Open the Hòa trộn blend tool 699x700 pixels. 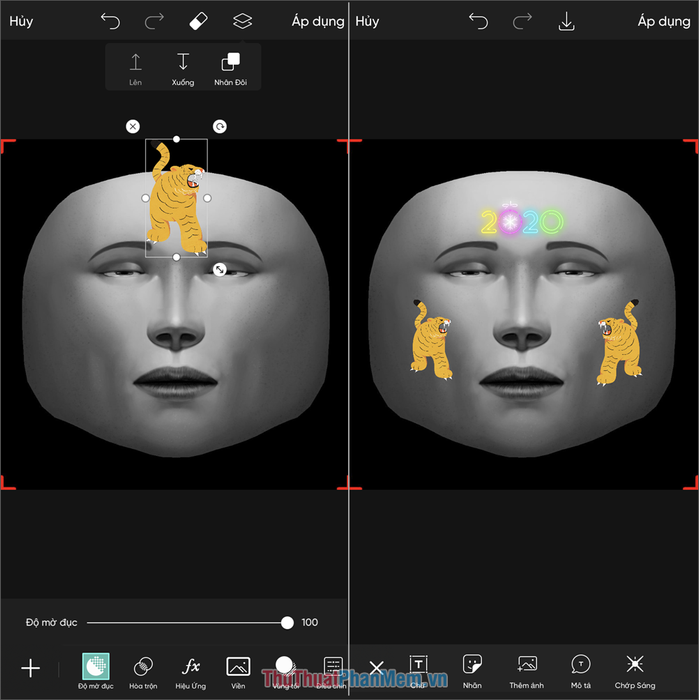tap(143, 671)
